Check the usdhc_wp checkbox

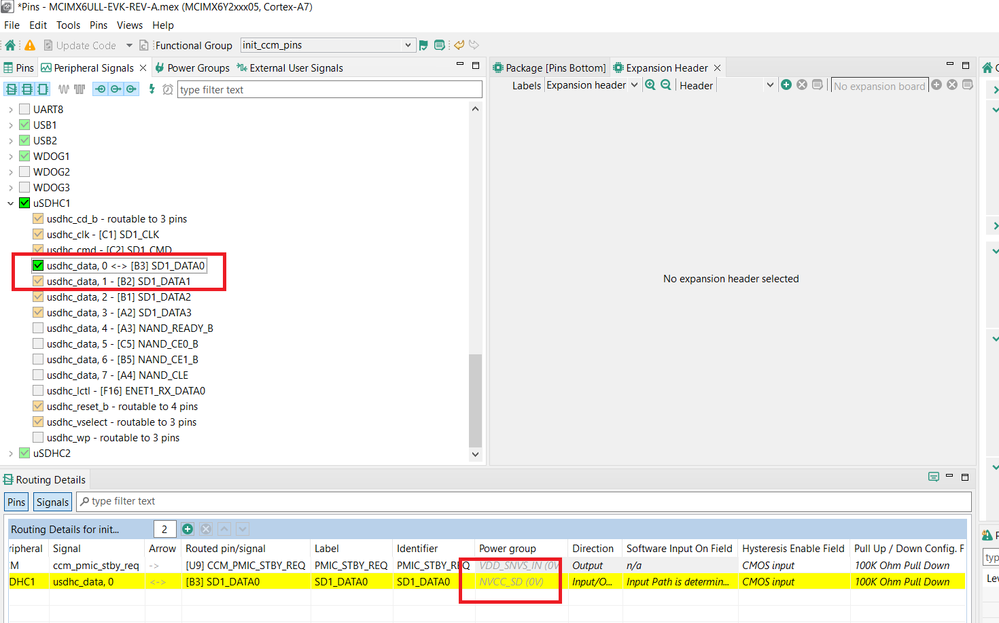[x=38, y=438]
